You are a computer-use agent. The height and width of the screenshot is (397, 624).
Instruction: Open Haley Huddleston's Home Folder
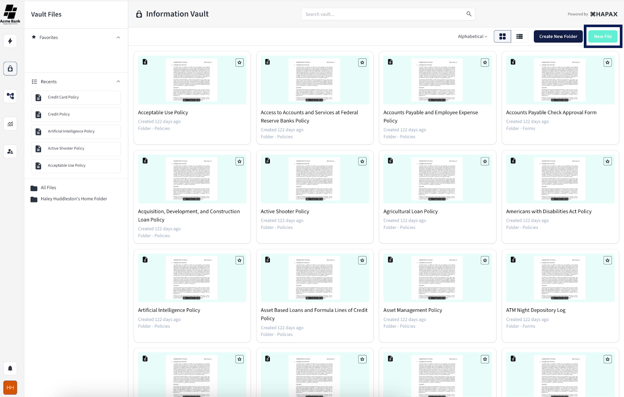point(69,199)
